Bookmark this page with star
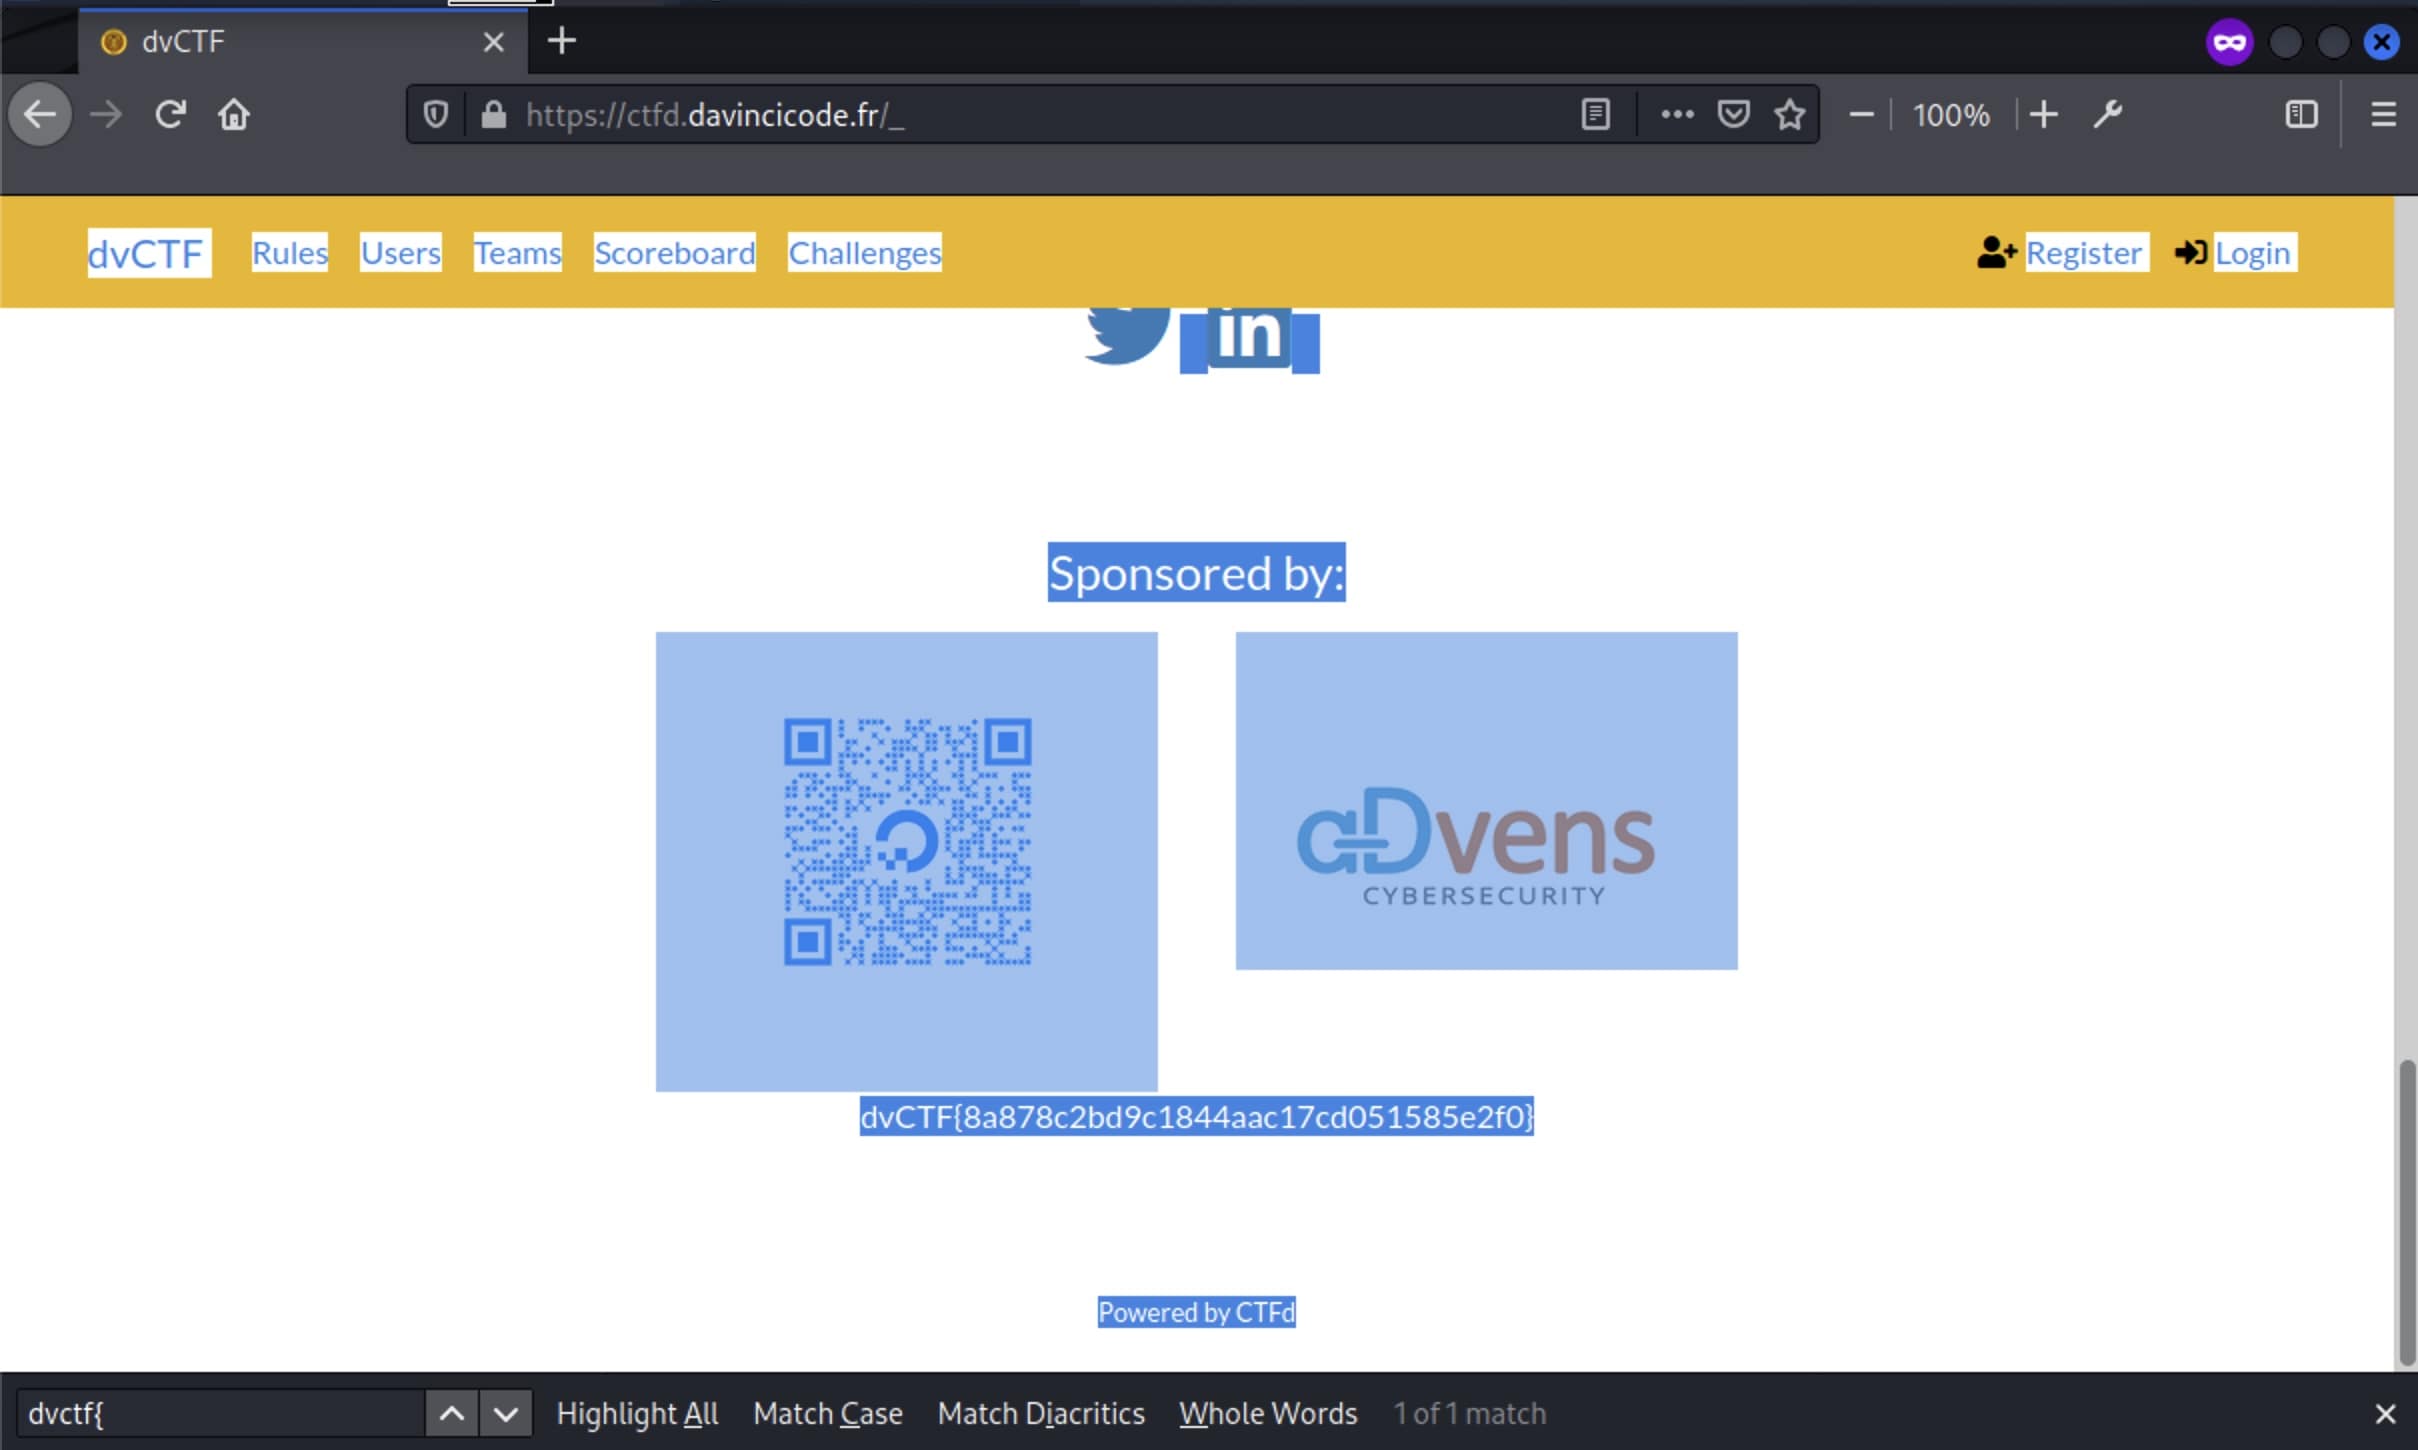Screen dimensions: 2418x1450 click(x=1789, y=115)
